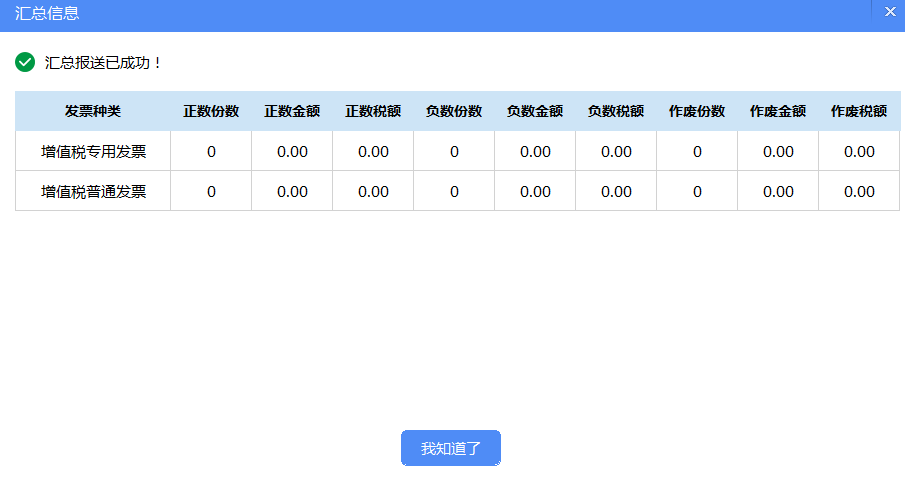
Task: Close the 汇总信息 dialog with X
Action: (890, 12)
